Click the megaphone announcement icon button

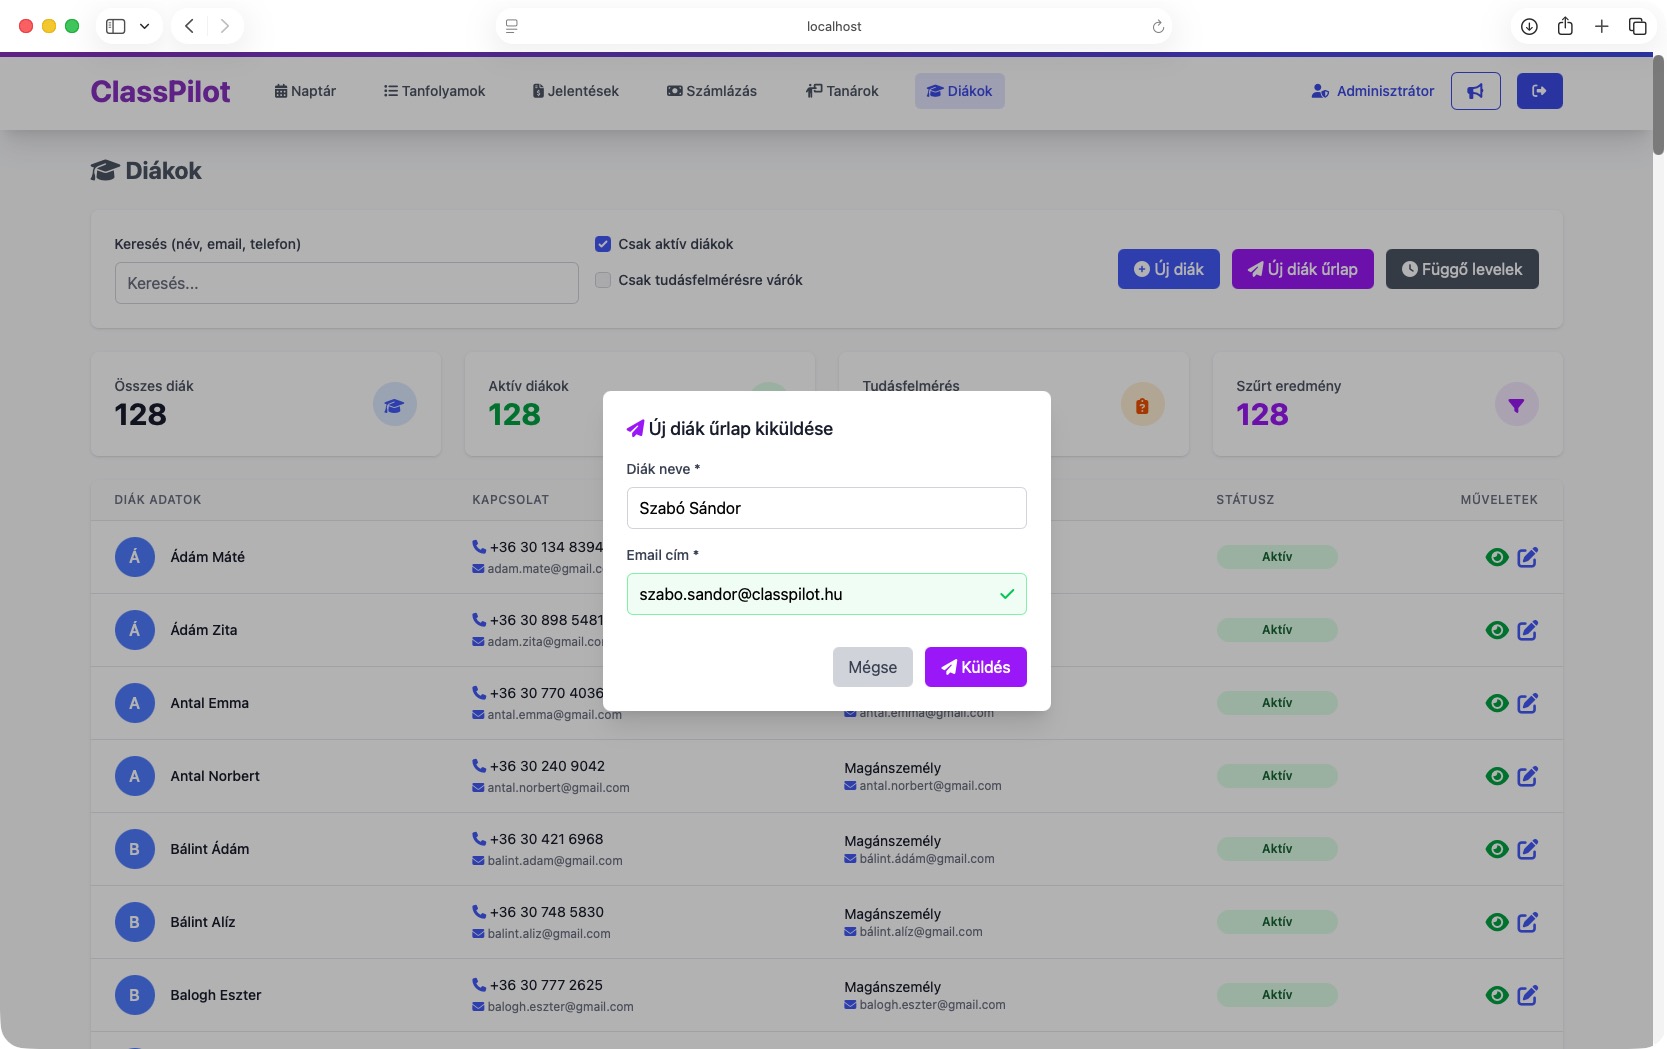point(1475,91)
